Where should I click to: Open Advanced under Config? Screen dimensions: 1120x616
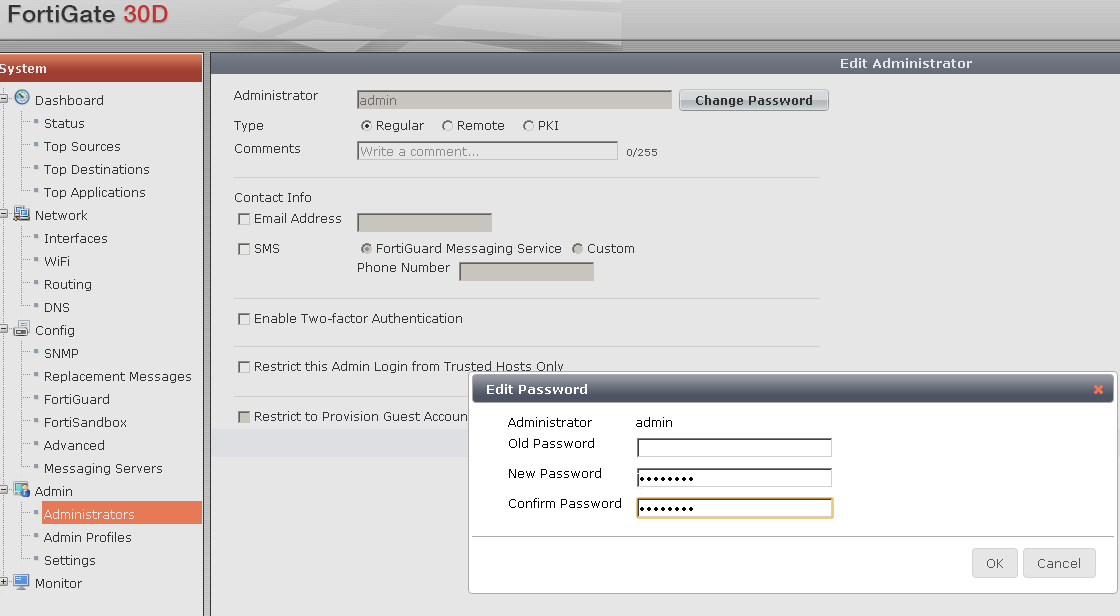tap(74, 445)
